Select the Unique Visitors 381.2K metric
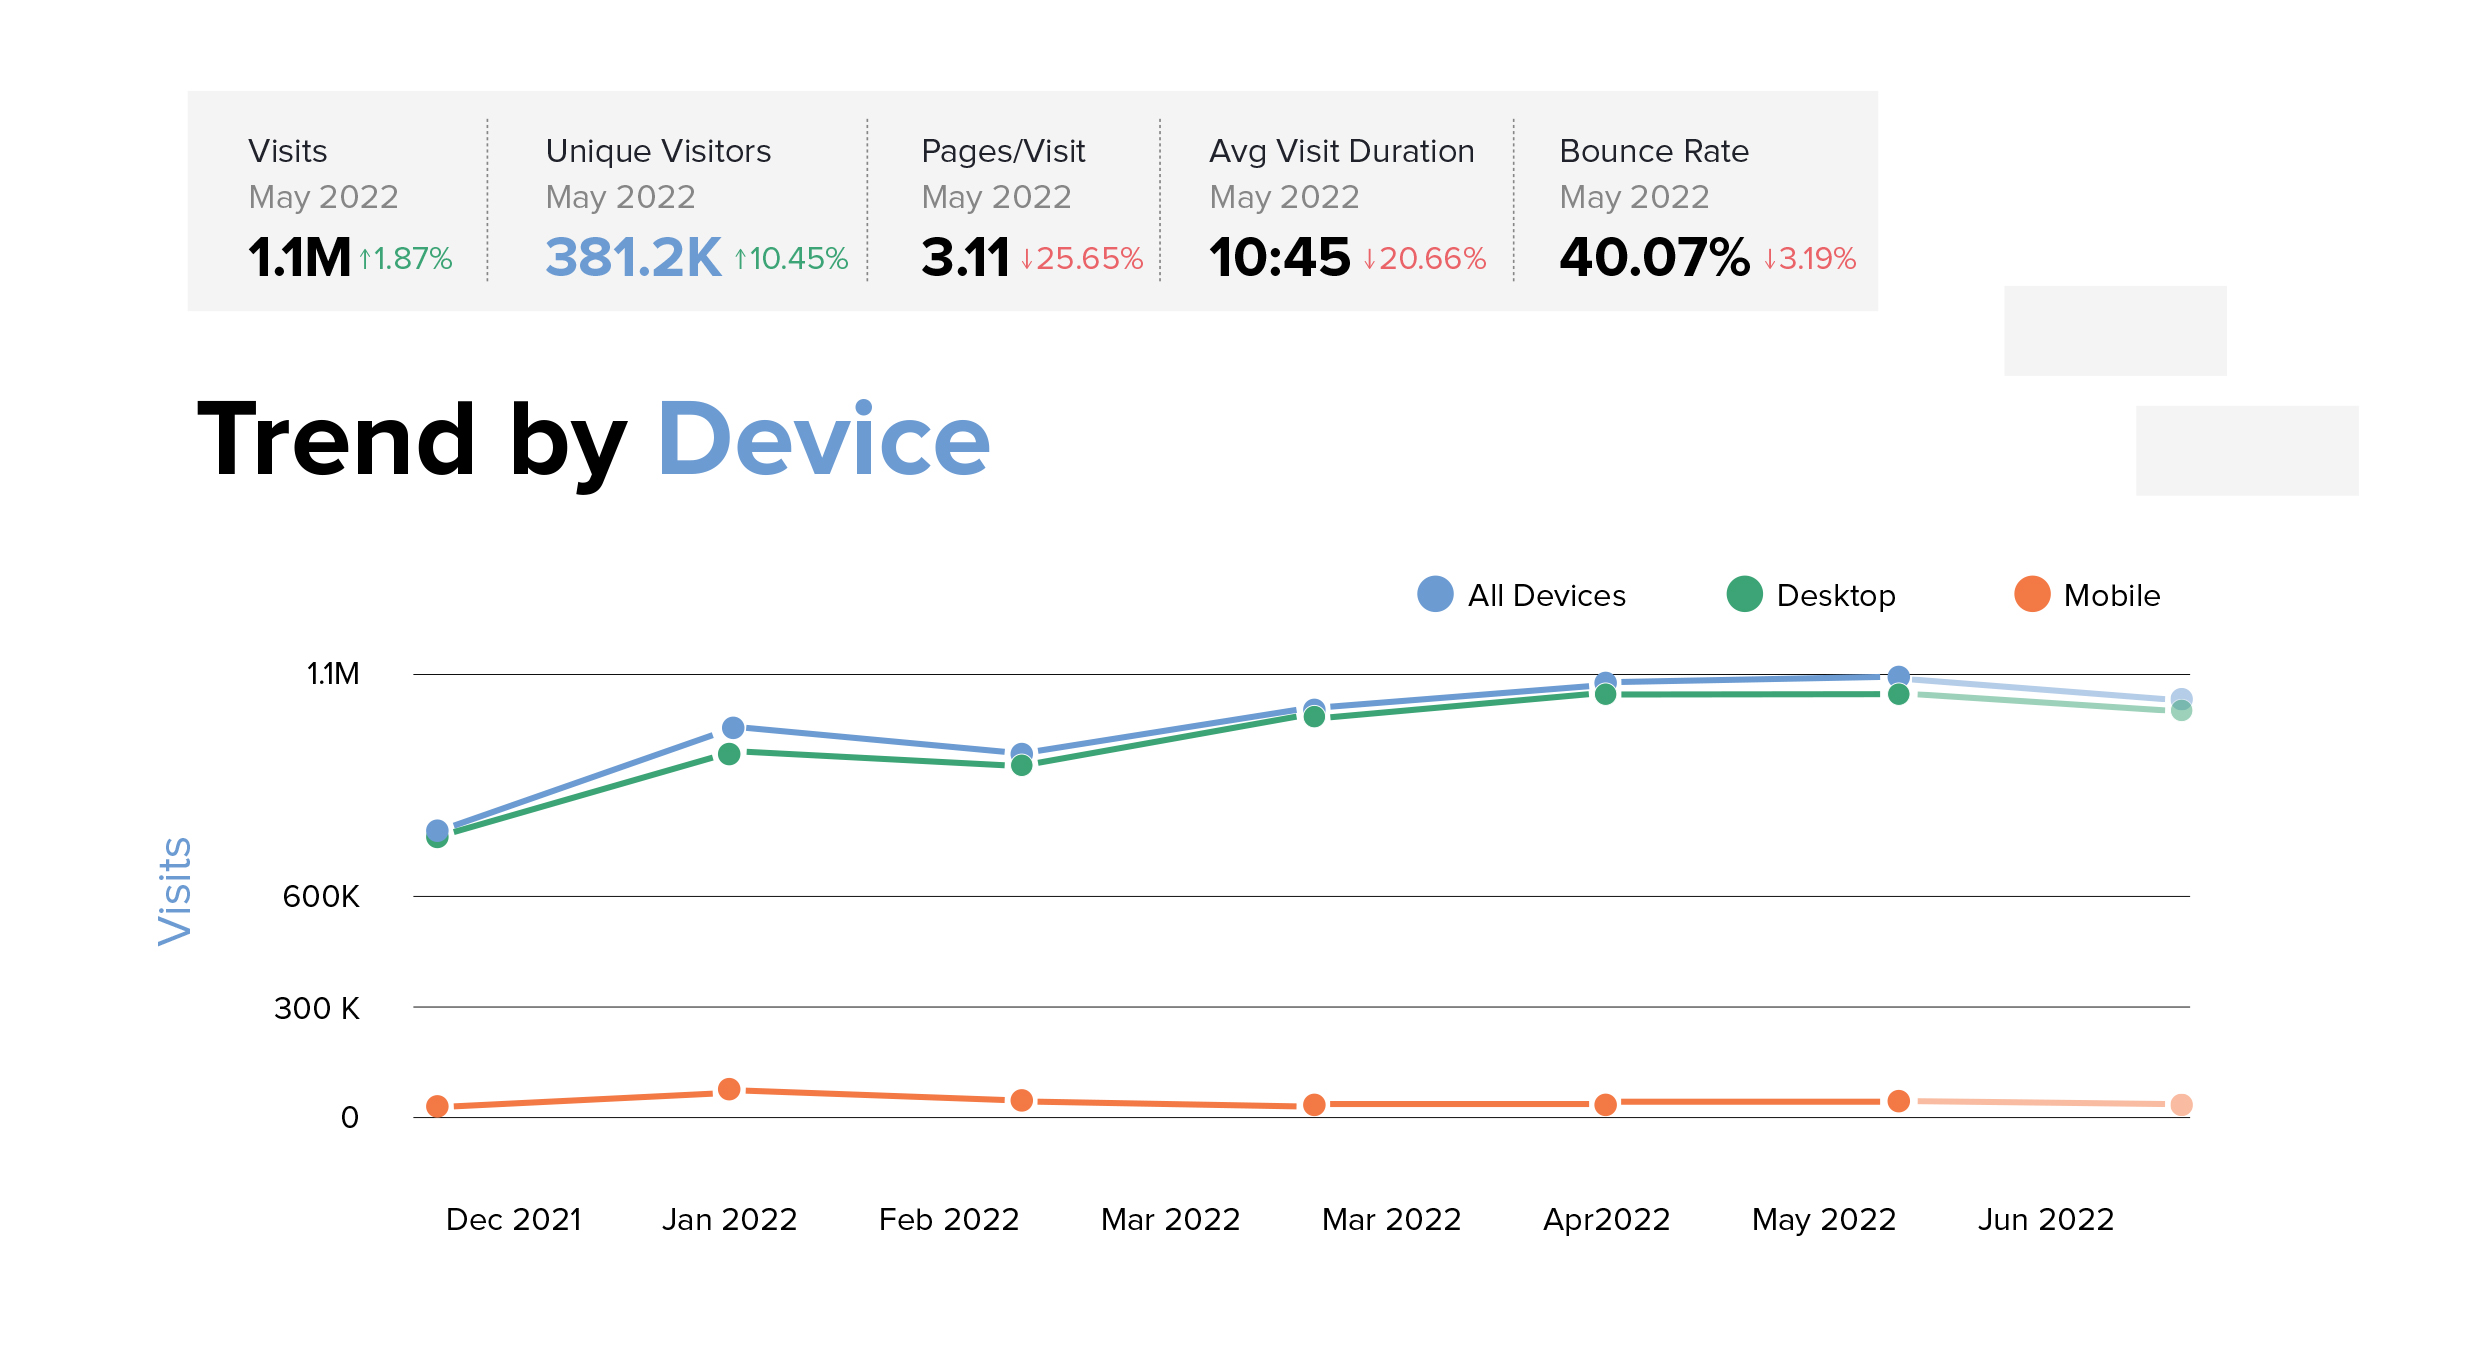Screen dimensions: 2480x1370 tap(633, 257)
